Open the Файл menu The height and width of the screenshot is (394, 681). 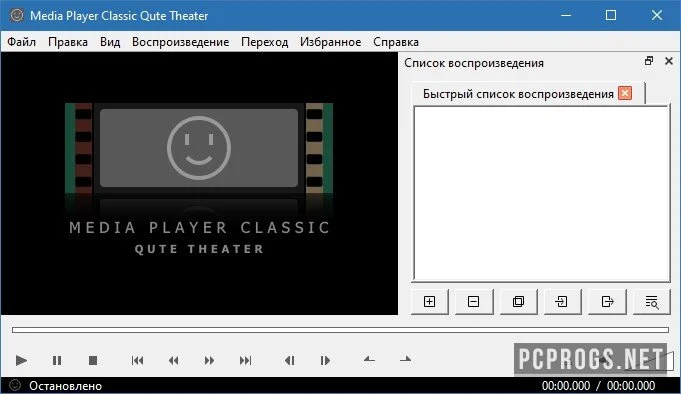[x=22, y=42]
